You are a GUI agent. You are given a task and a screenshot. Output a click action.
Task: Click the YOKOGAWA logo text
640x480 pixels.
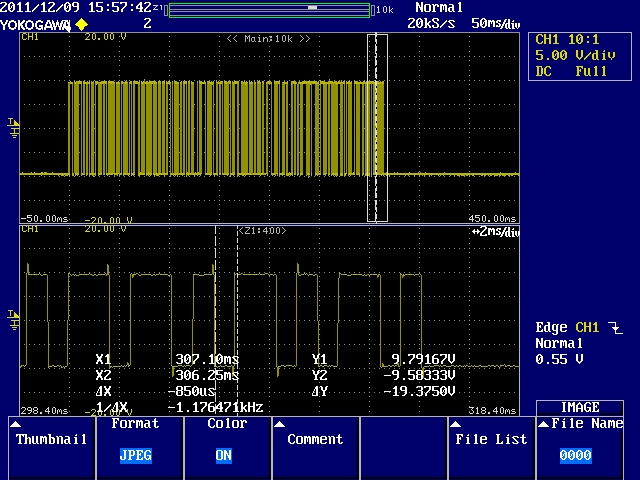pos(35,25)
